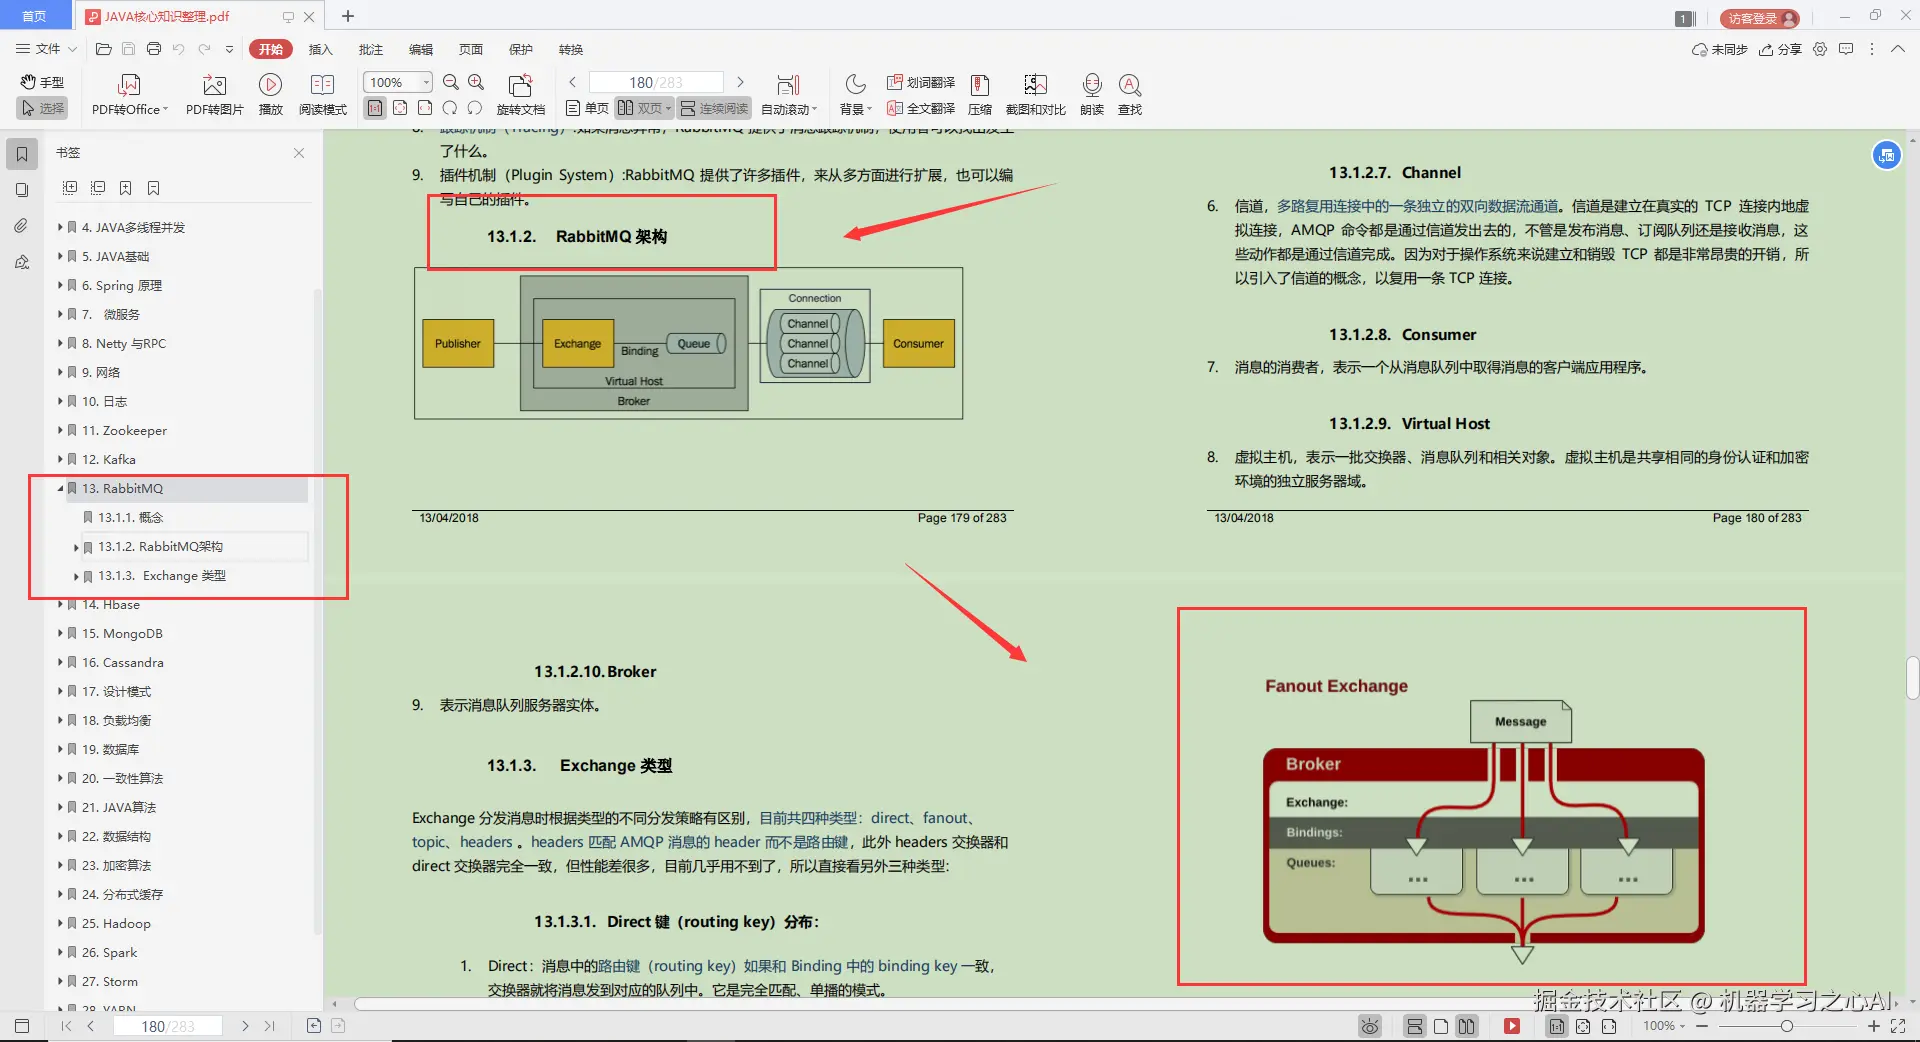Switch to the 转换 convert tab
Image resolution: width=1920 pixels, height=1042 pixels.
pos(571,49)
